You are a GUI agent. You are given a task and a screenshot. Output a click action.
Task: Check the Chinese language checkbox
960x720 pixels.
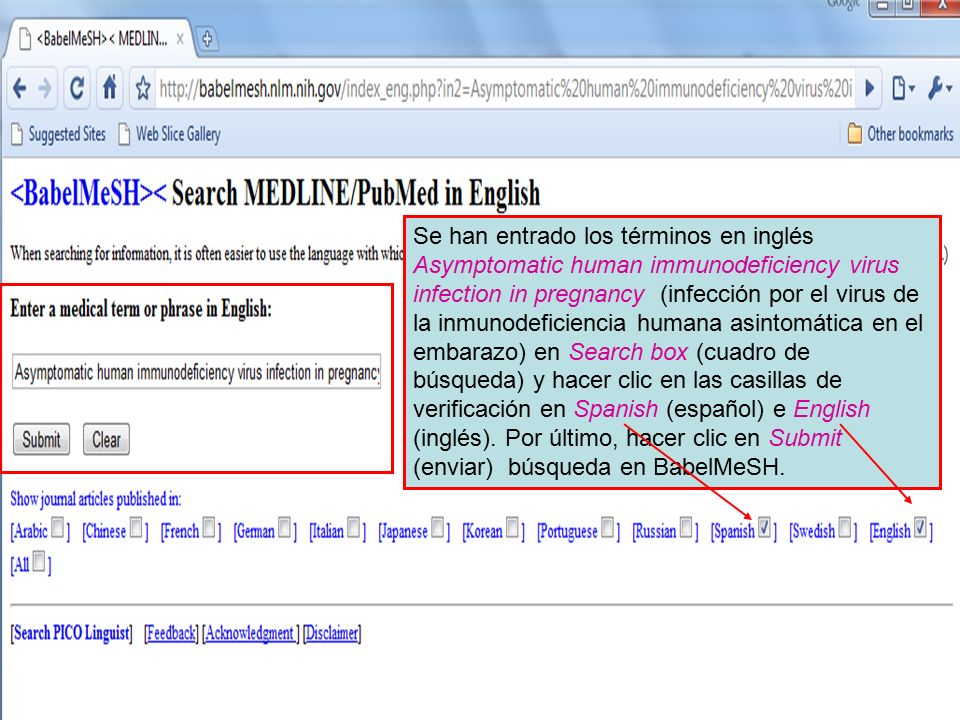click(136, 527)
